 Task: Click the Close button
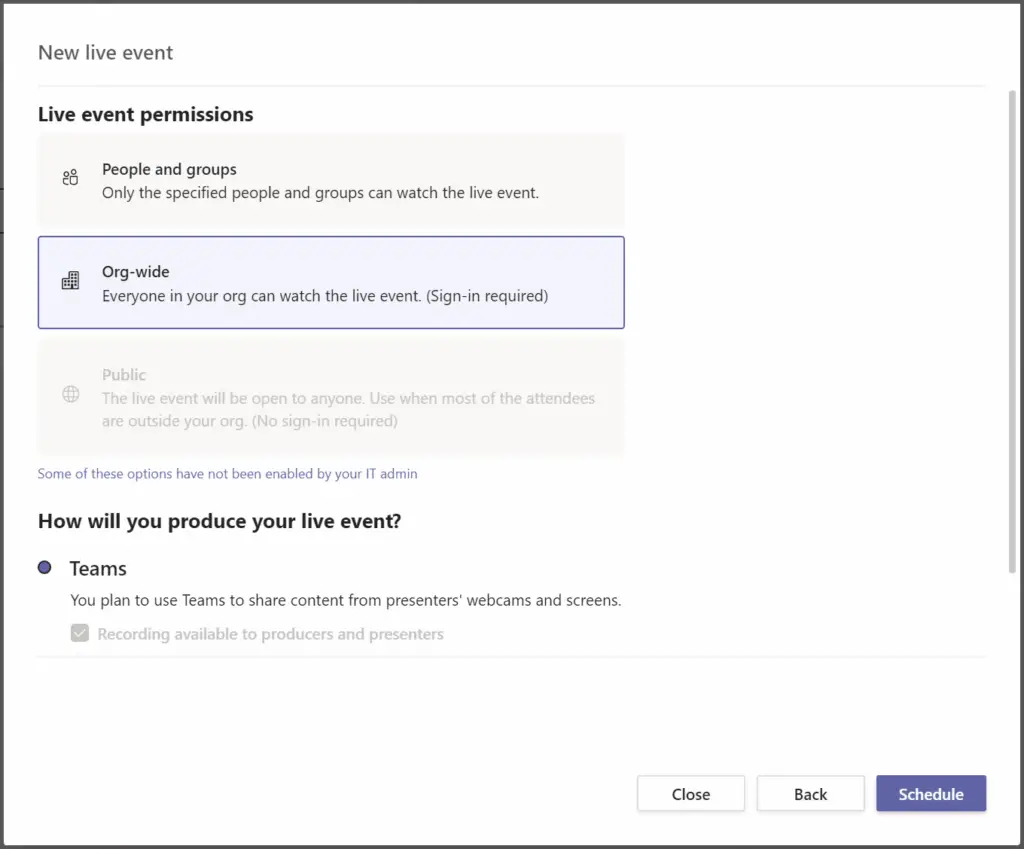(691, 793)
